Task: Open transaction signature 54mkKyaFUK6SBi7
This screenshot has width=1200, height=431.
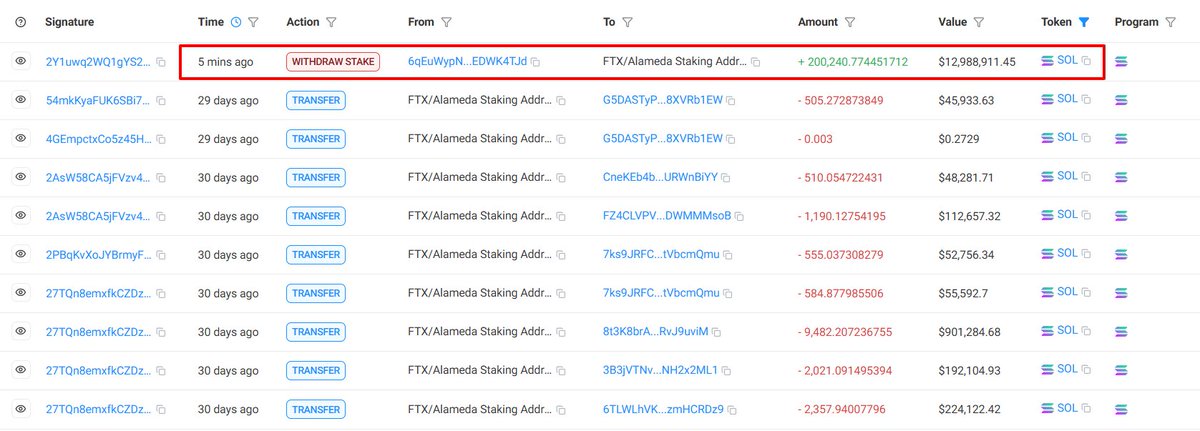Action: [98, 100]
